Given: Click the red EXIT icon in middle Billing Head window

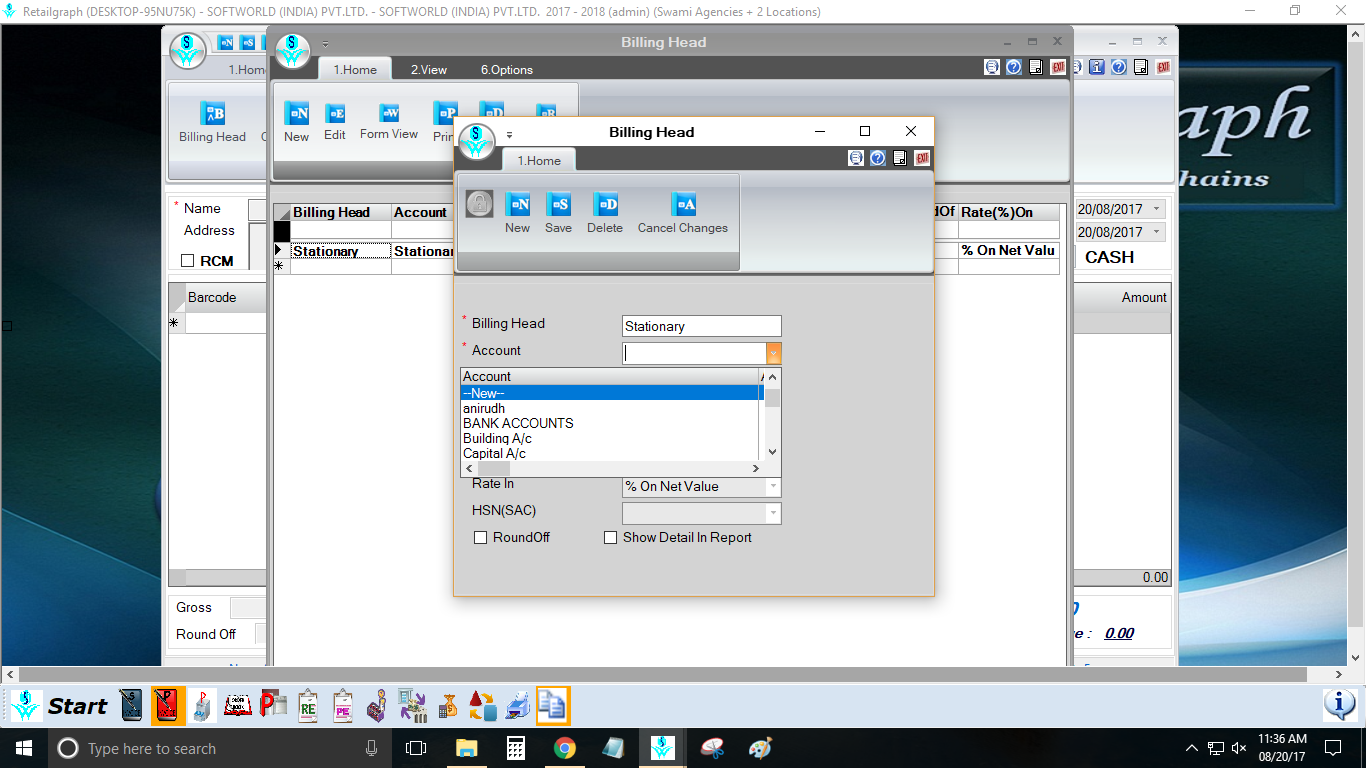Looking at the screenshot, I should [1058, 67].
